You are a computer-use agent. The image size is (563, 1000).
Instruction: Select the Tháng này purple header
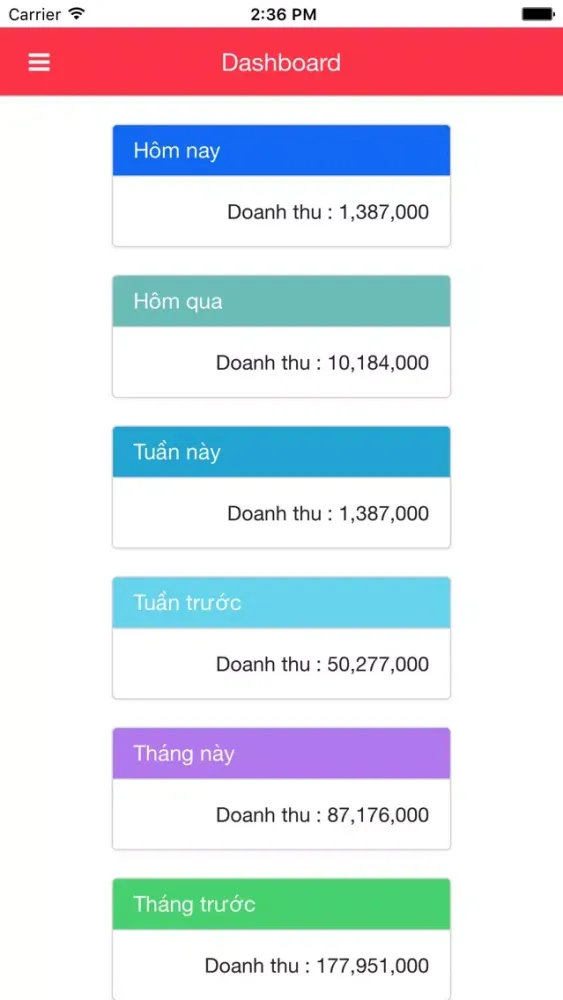pyautogui.click(x=281, y=753)
